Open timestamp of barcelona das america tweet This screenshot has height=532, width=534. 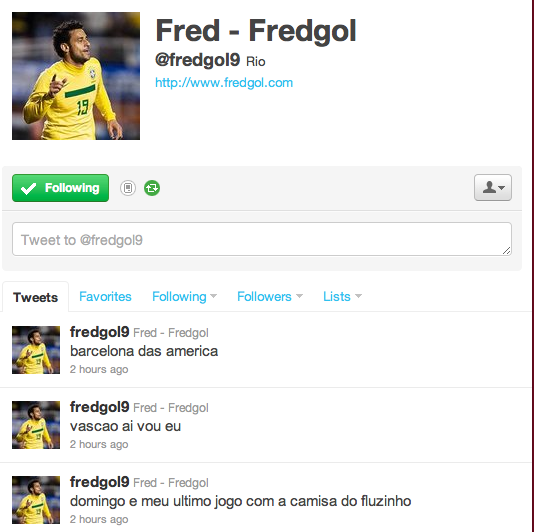coord(99,369)
